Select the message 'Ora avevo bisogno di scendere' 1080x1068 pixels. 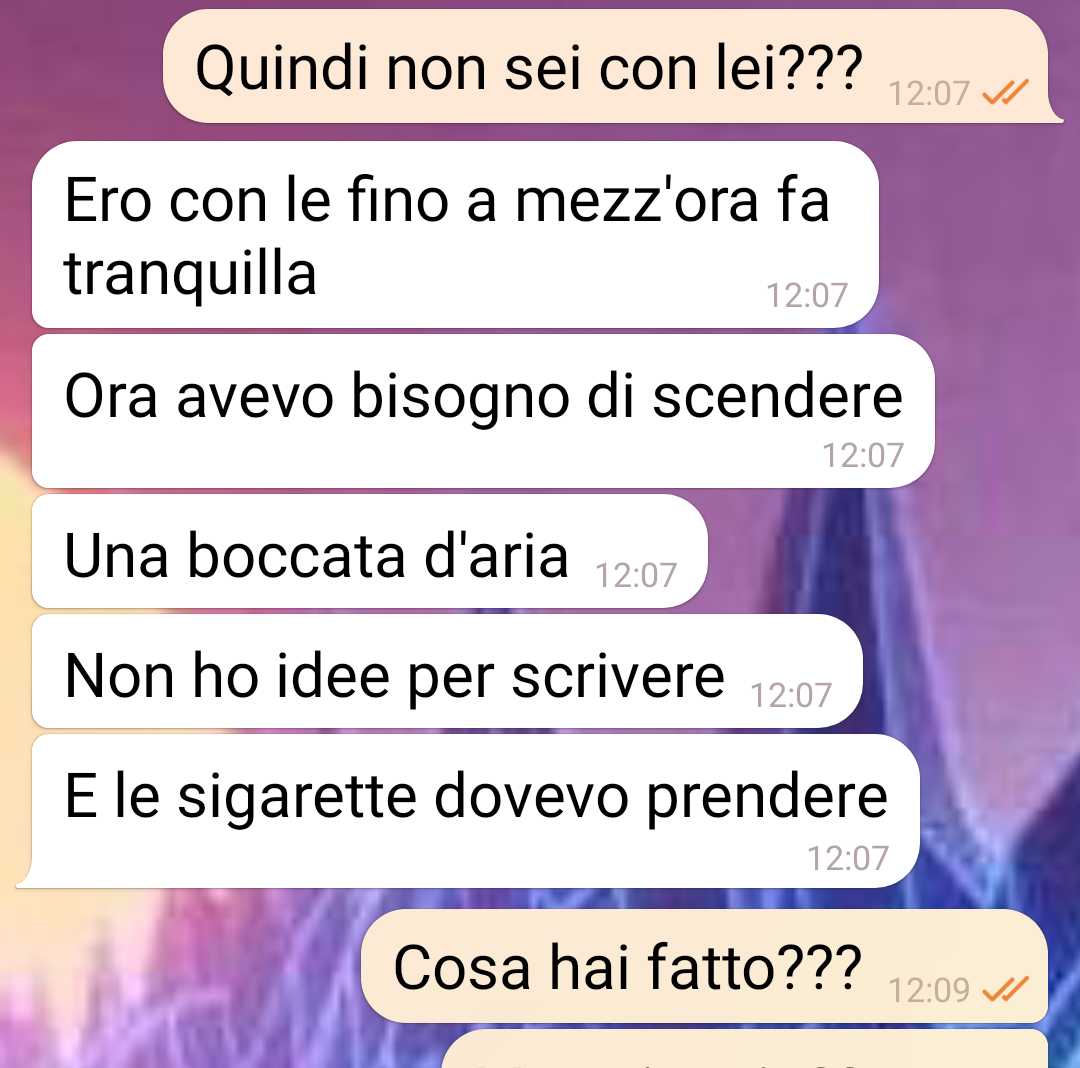pos(483,411)
